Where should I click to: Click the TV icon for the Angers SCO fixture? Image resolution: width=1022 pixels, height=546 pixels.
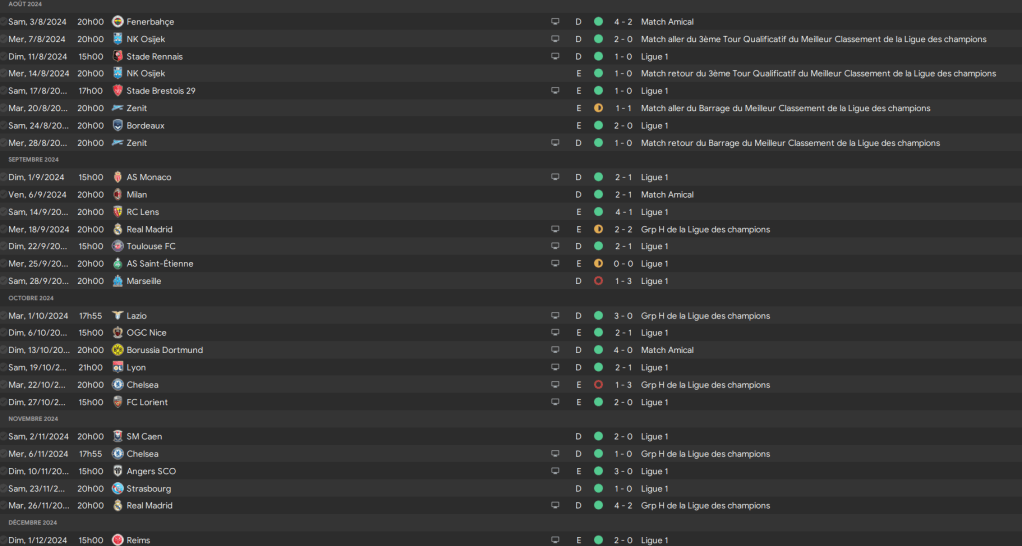(x=555, y=472)
